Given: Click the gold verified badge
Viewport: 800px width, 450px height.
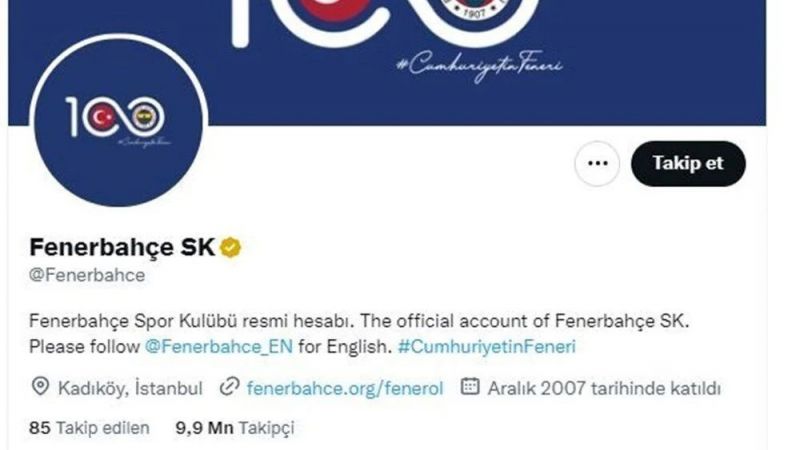Looking at the screenshot, I should tap(231, 247).
